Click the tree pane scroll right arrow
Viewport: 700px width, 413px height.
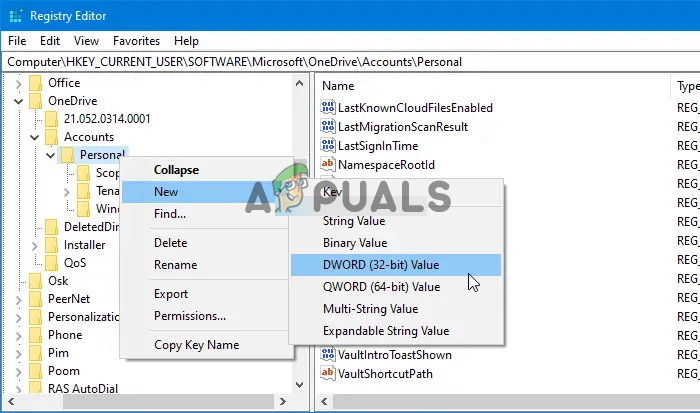pos(282,401)
